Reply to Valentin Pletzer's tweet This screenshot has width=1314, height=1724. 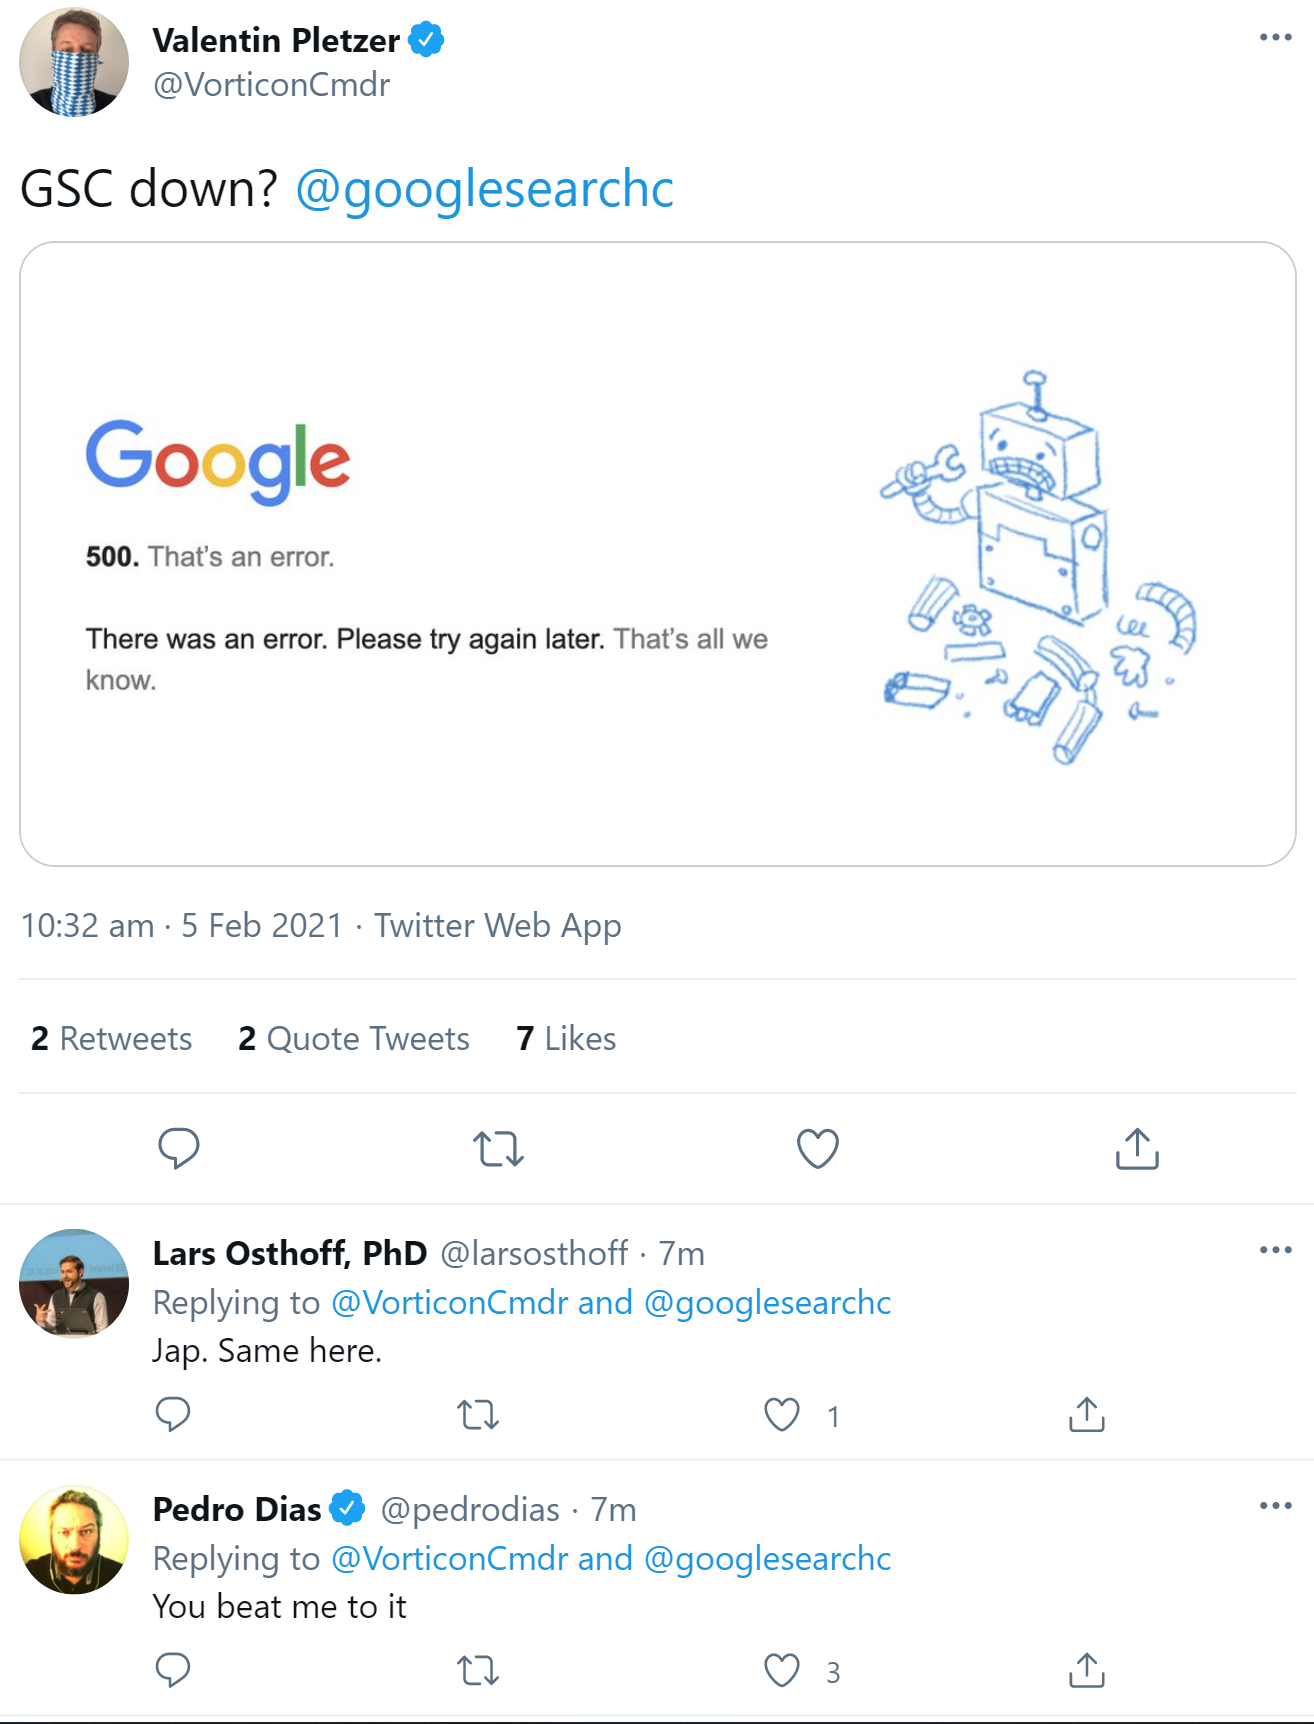[180, 1148]
